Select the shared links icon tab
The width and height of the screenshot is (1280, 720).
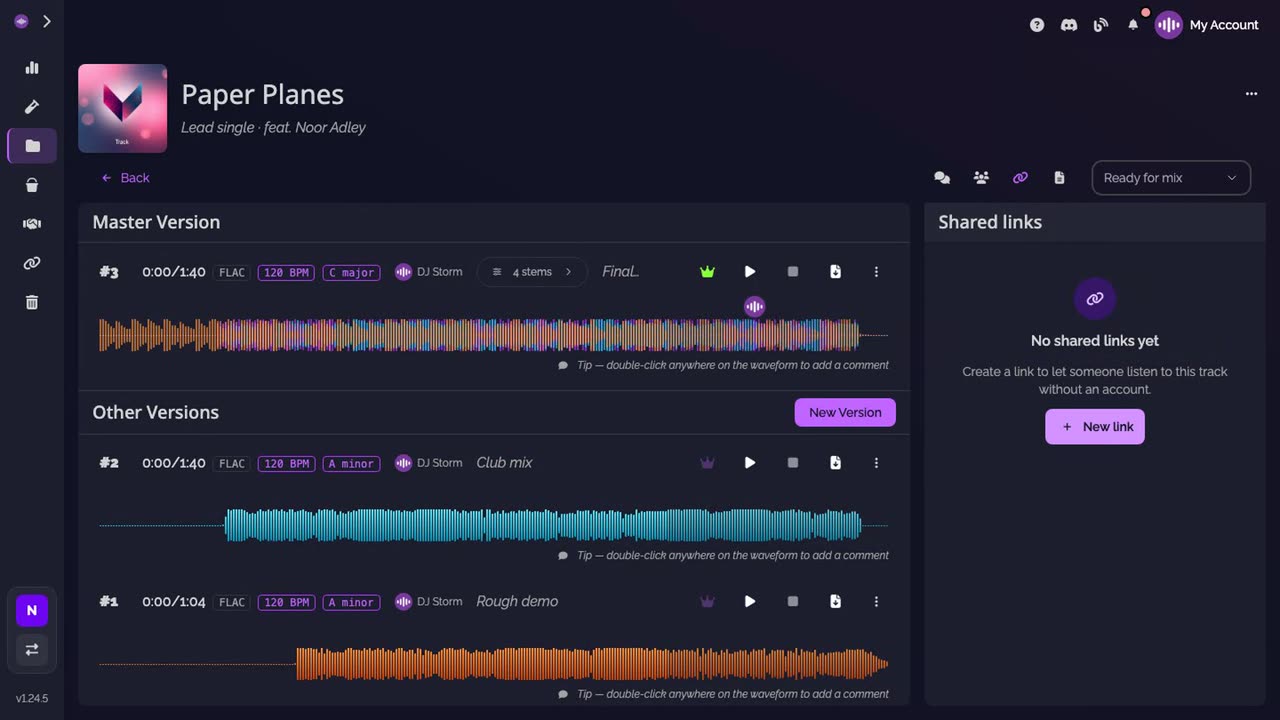pos(1020,178)
